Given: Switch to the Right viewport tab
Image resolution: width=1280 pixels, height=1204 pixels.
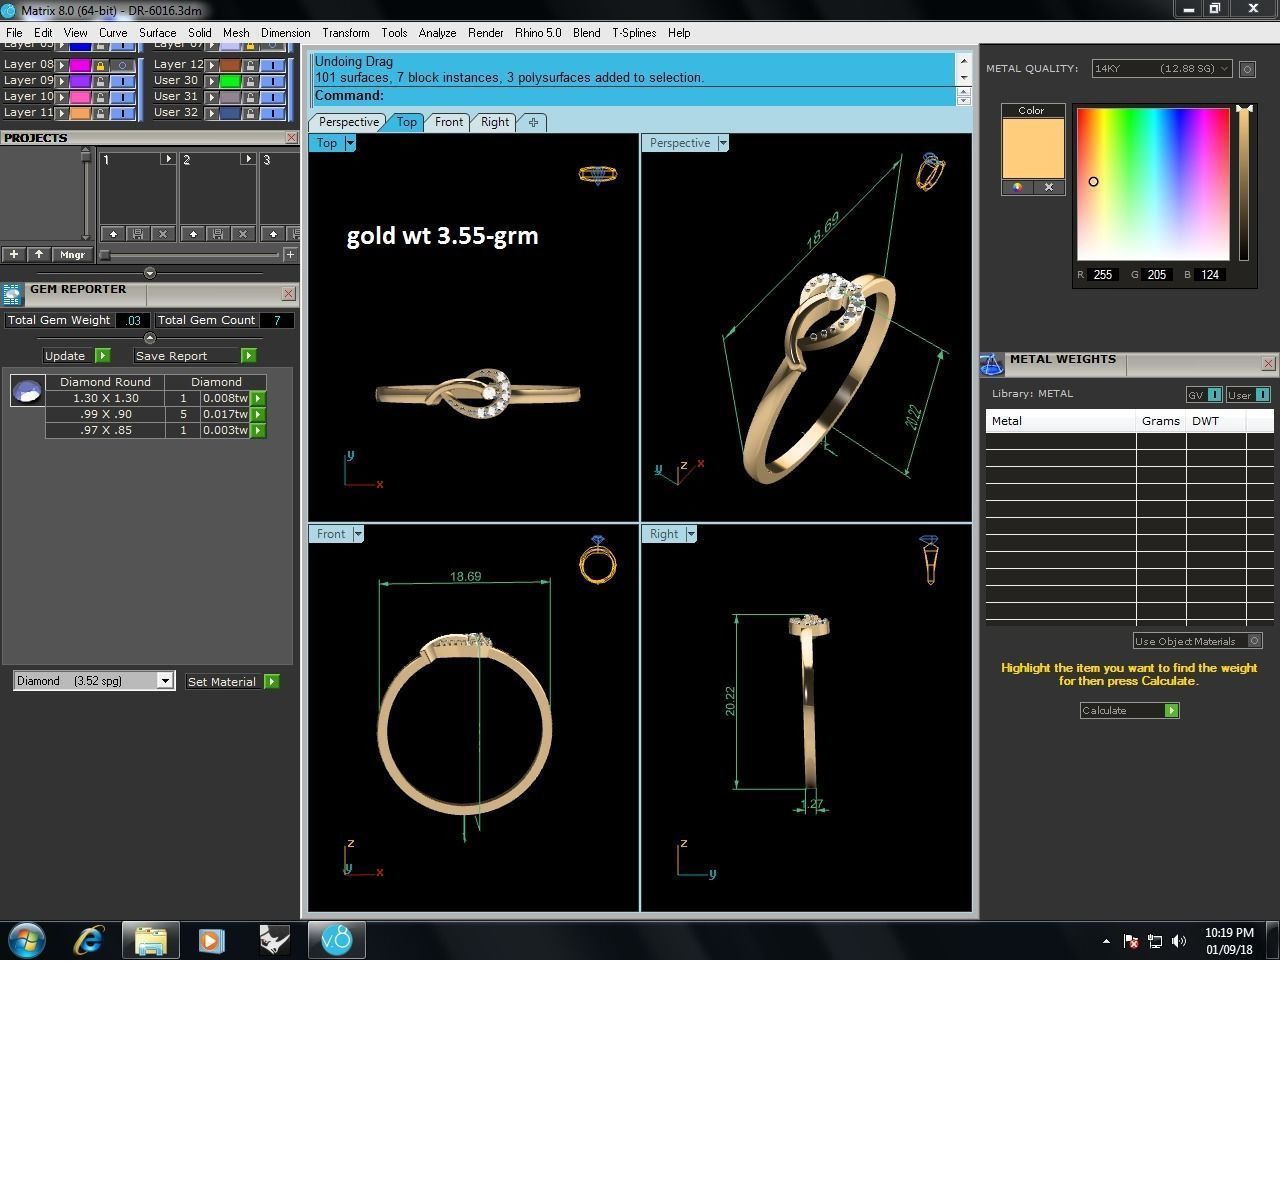Looking at the screenshot, I should coord(495,122).
